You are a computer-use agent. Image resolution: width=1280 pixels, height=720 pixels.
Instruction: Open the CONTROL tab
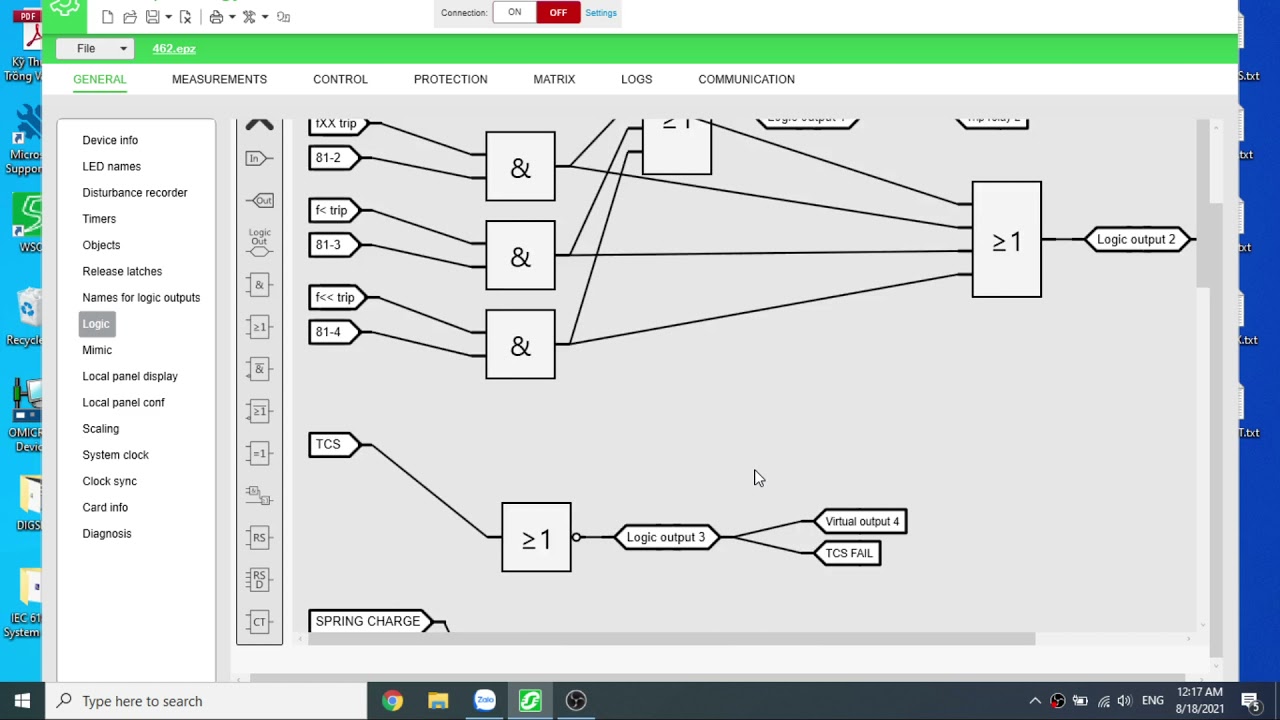[340, 79]
